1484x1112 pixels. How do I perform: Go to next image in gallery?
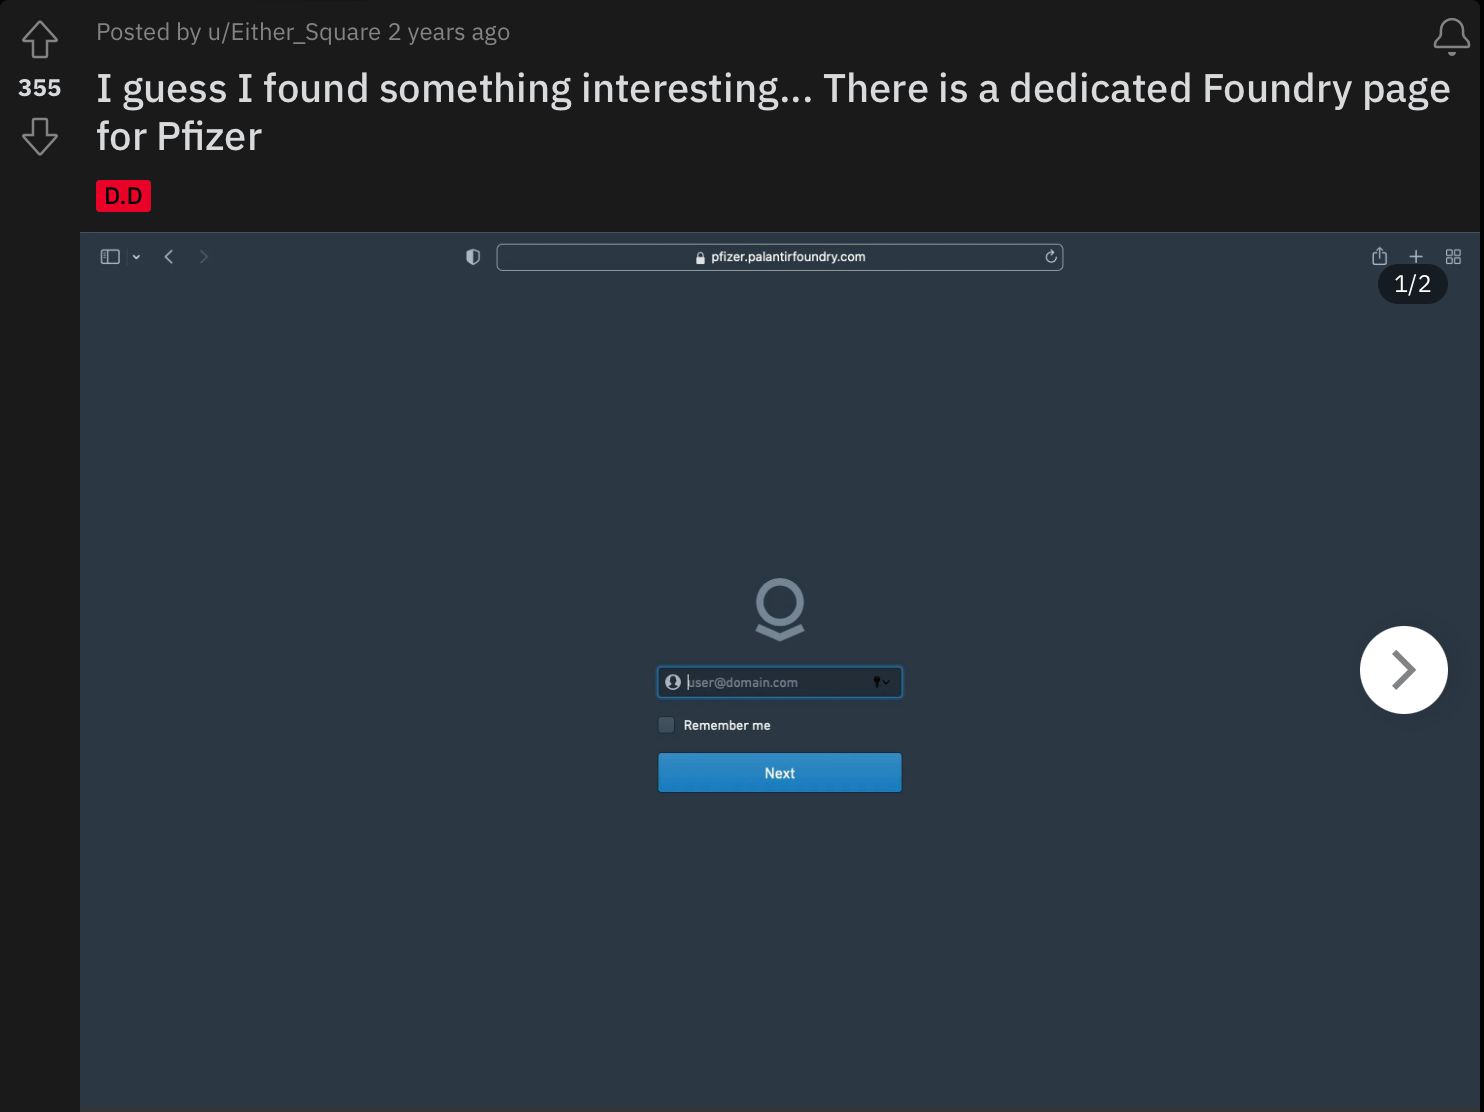click(x=1403, y=670)
